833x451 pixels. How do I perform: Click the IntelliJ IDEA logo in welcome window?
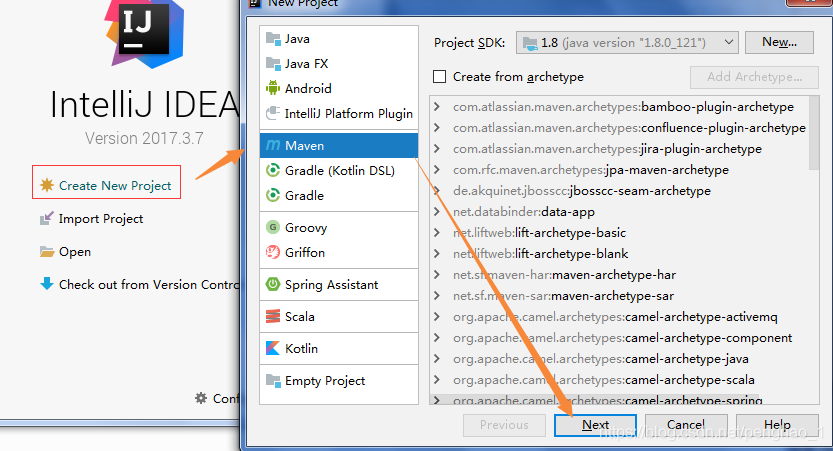pyautogui.click(x=144, y=33)
